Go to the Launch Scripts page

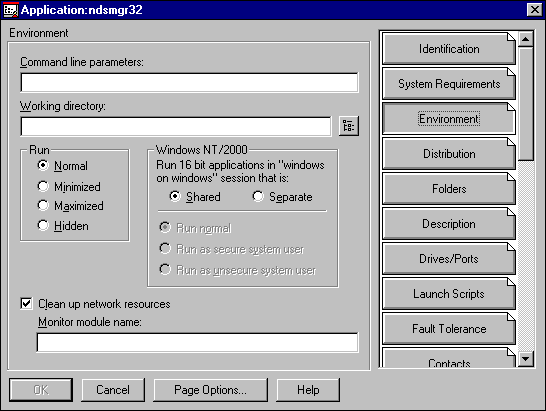pos(449,294)
